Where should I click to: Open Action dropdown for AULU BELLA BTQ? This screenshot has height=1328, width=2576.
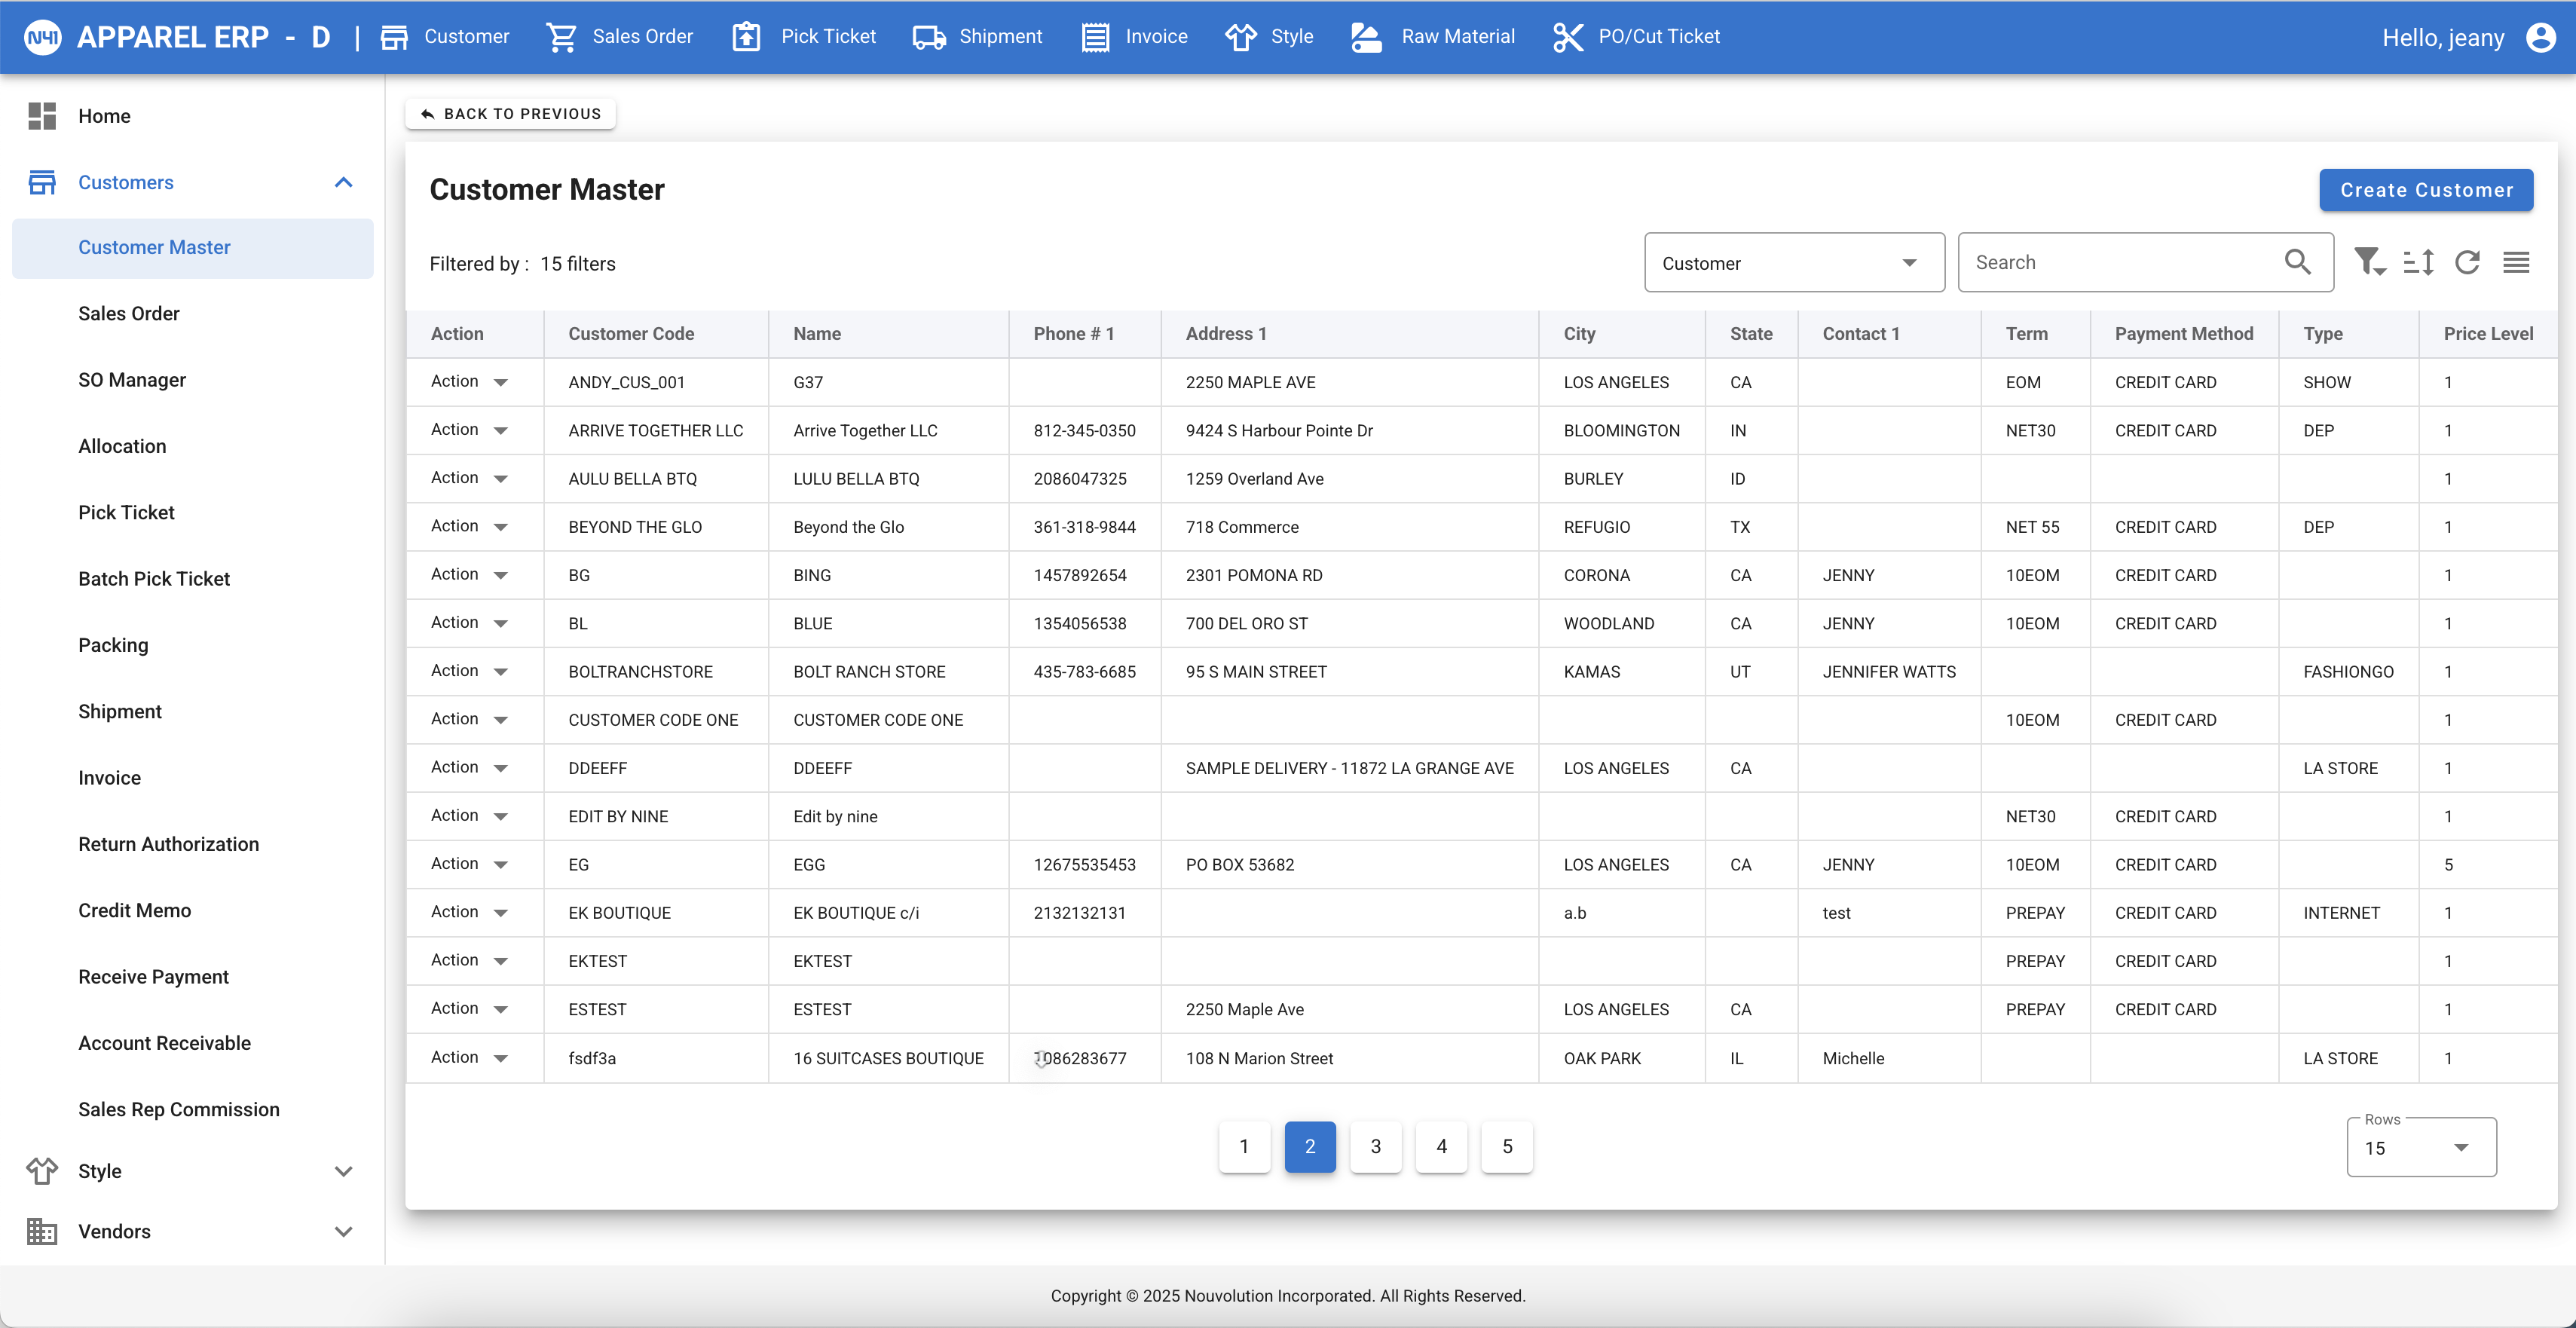tap(469, 478)
